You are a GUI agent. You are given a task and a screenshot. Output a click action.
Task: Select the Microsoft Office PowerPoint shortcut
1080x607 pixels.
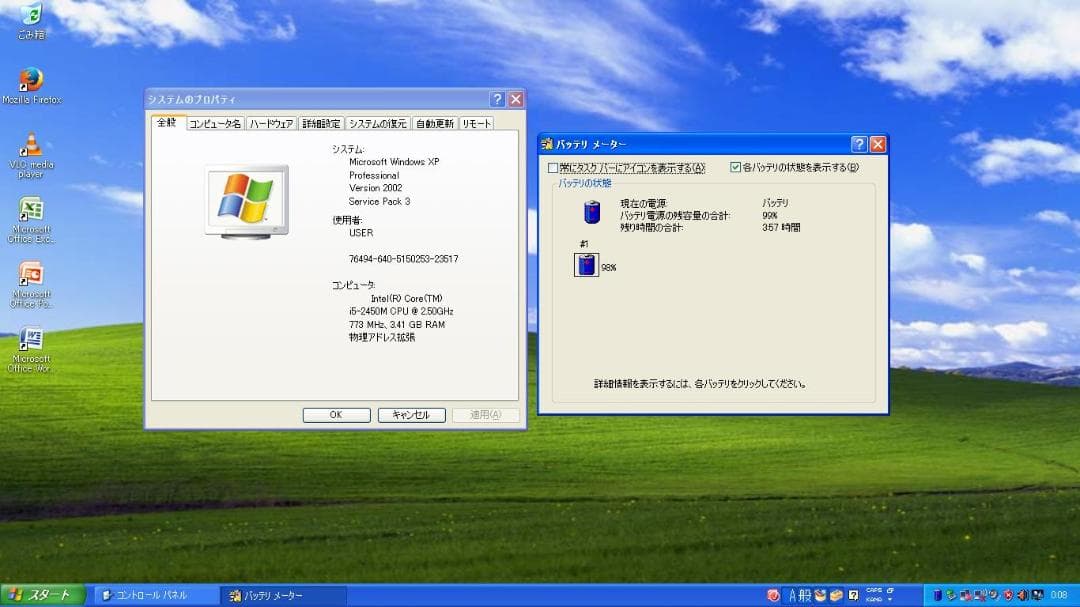[x=31, y=285]
